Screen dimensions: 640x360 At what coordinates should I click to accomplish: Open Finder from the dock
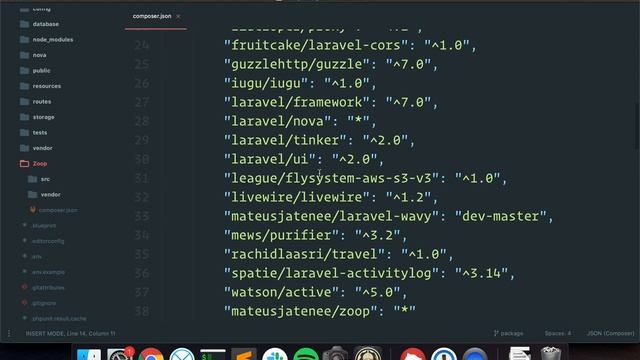pyautogui.click(x=89, y=354)
